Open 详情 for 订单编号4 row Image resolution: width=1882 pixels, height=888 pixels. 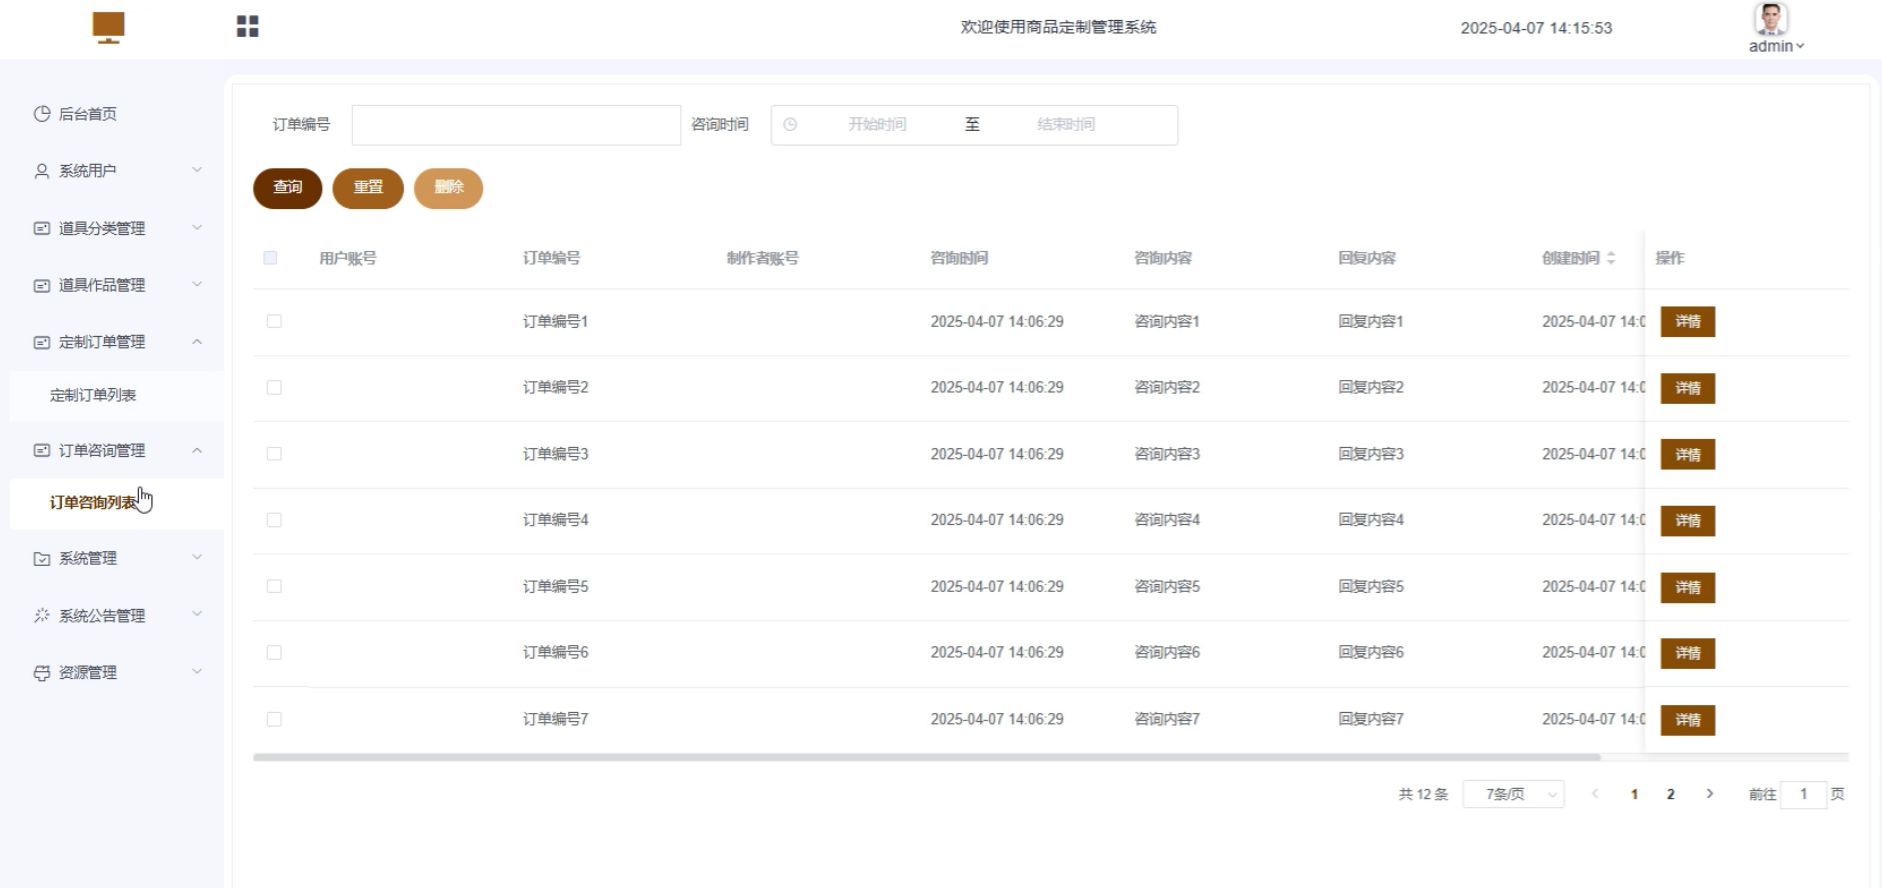pyautogui.click(x=1688, y=521)
